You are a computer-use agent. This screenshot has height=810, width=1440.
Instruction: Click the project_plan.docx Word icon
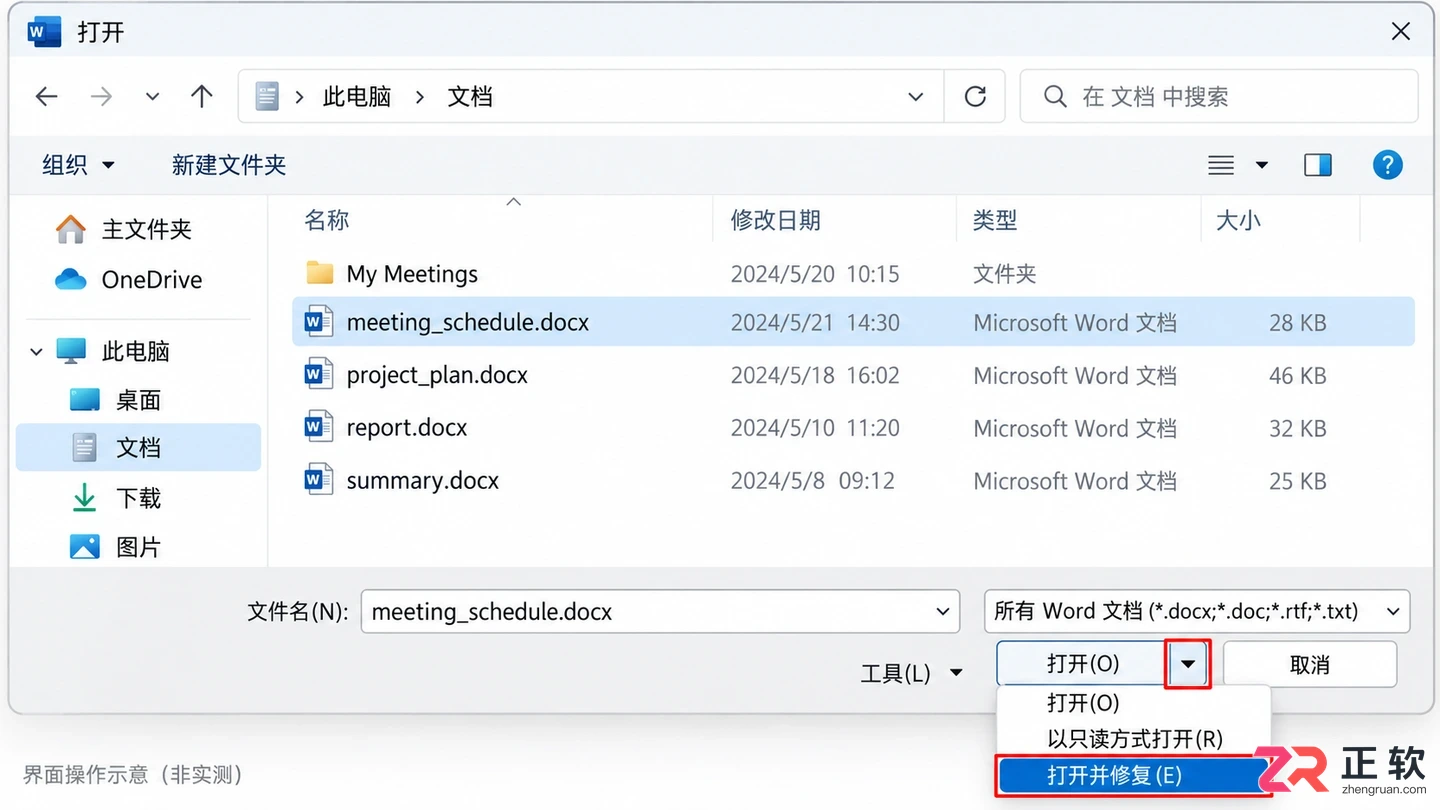coord(319,375)
